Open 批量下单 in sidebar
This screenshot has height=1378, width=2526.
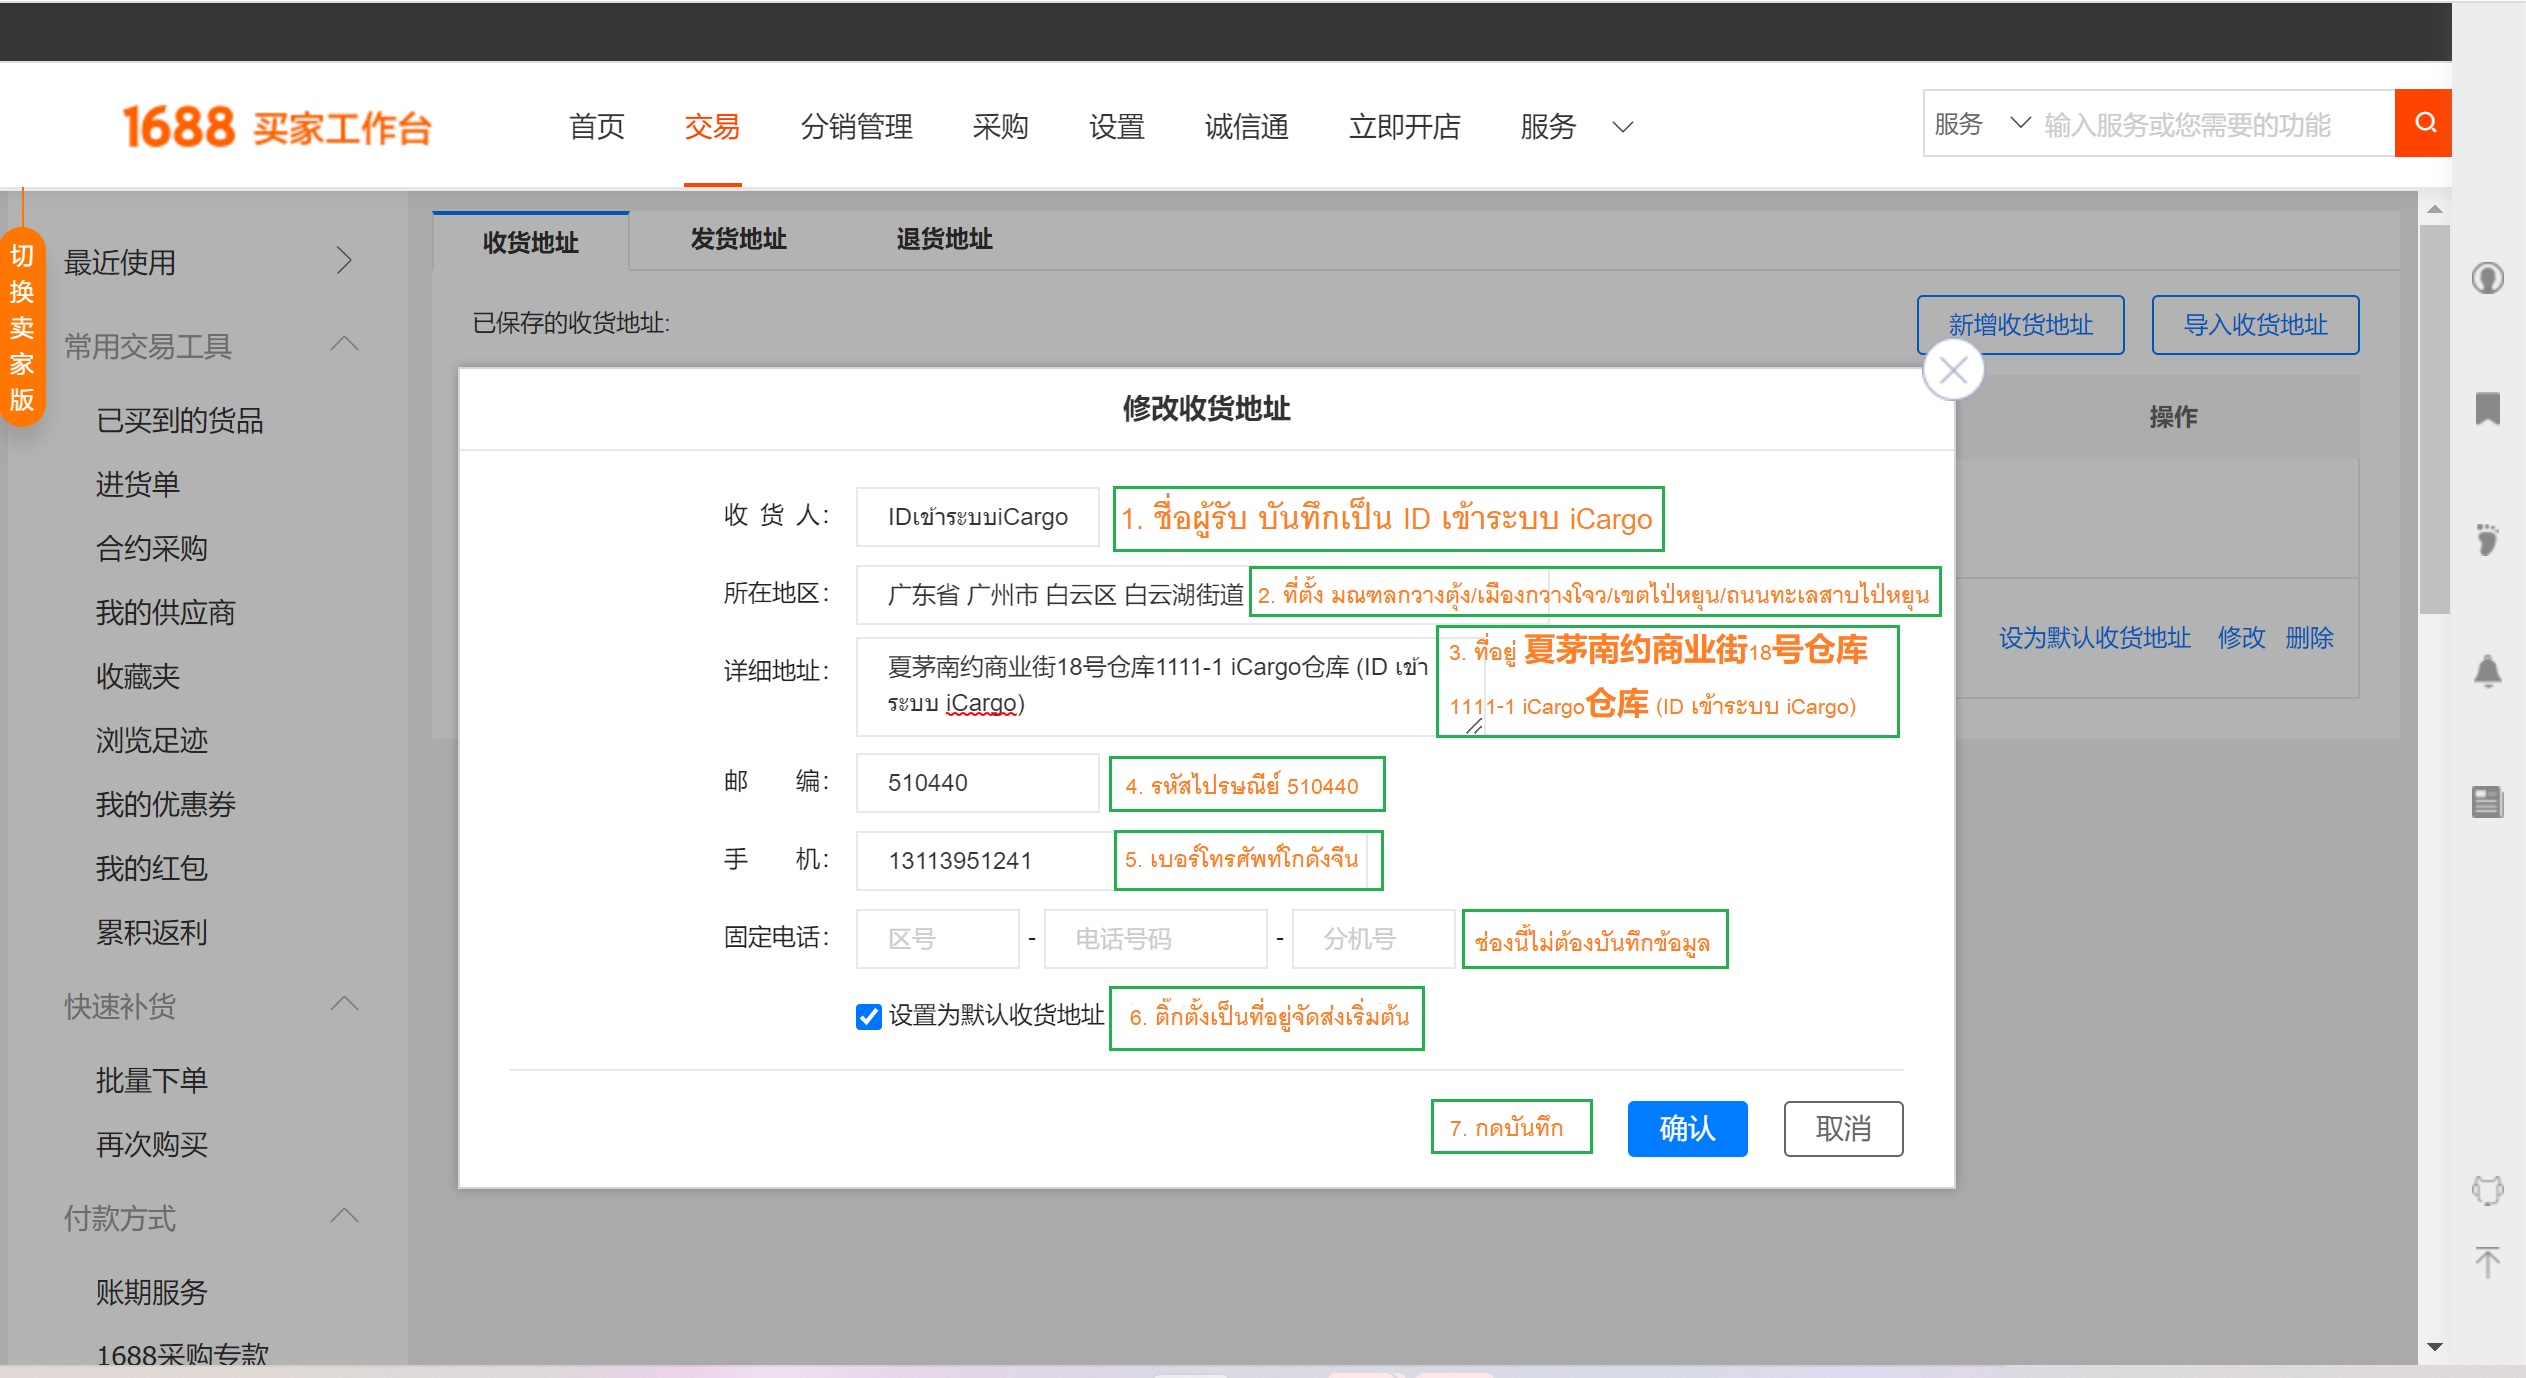151,1081
